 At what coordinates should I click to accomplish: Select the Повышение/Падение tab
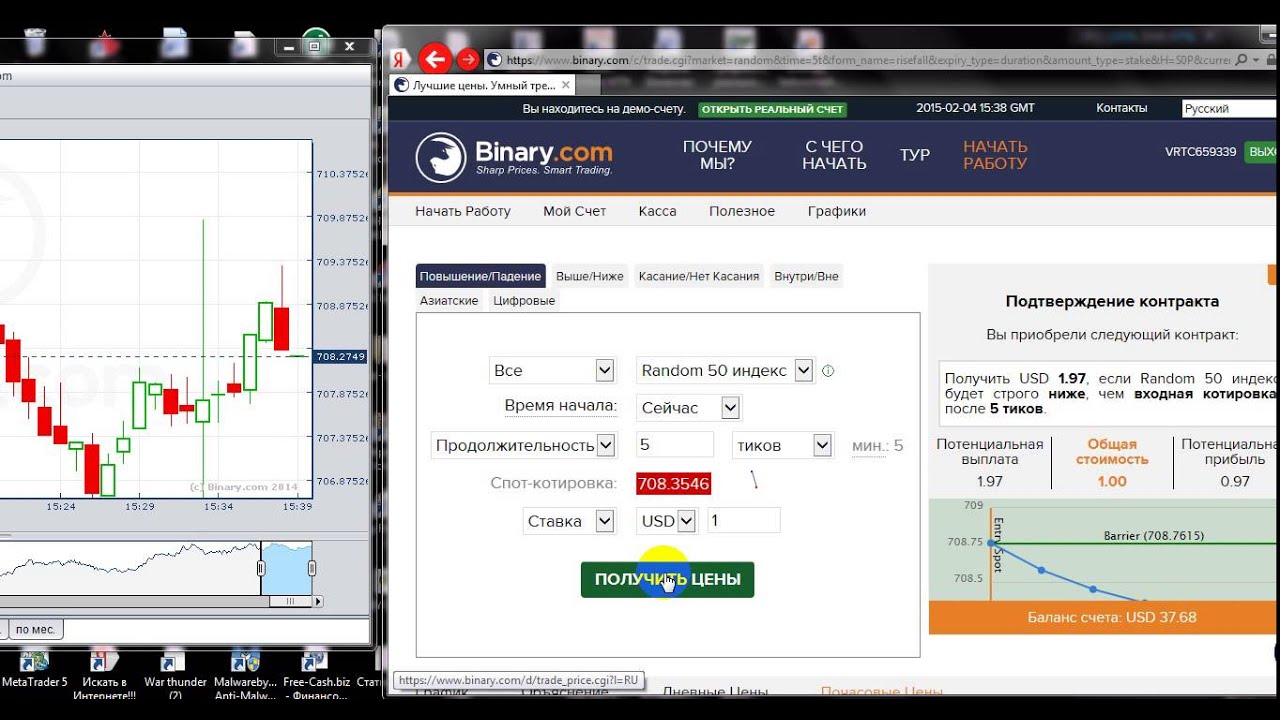tap(480, 276)
